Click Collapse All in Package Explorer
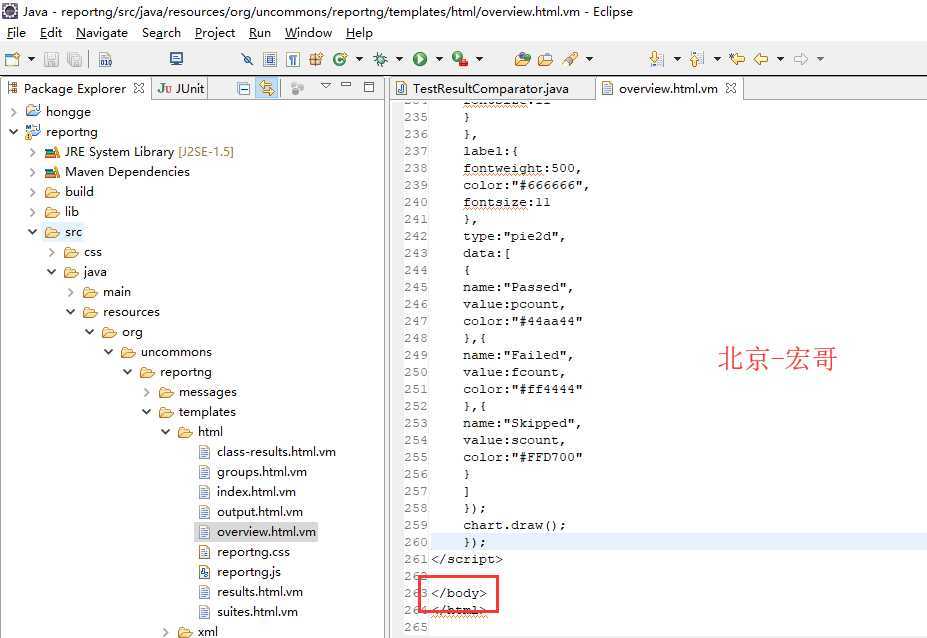 (x=244, y=88)
